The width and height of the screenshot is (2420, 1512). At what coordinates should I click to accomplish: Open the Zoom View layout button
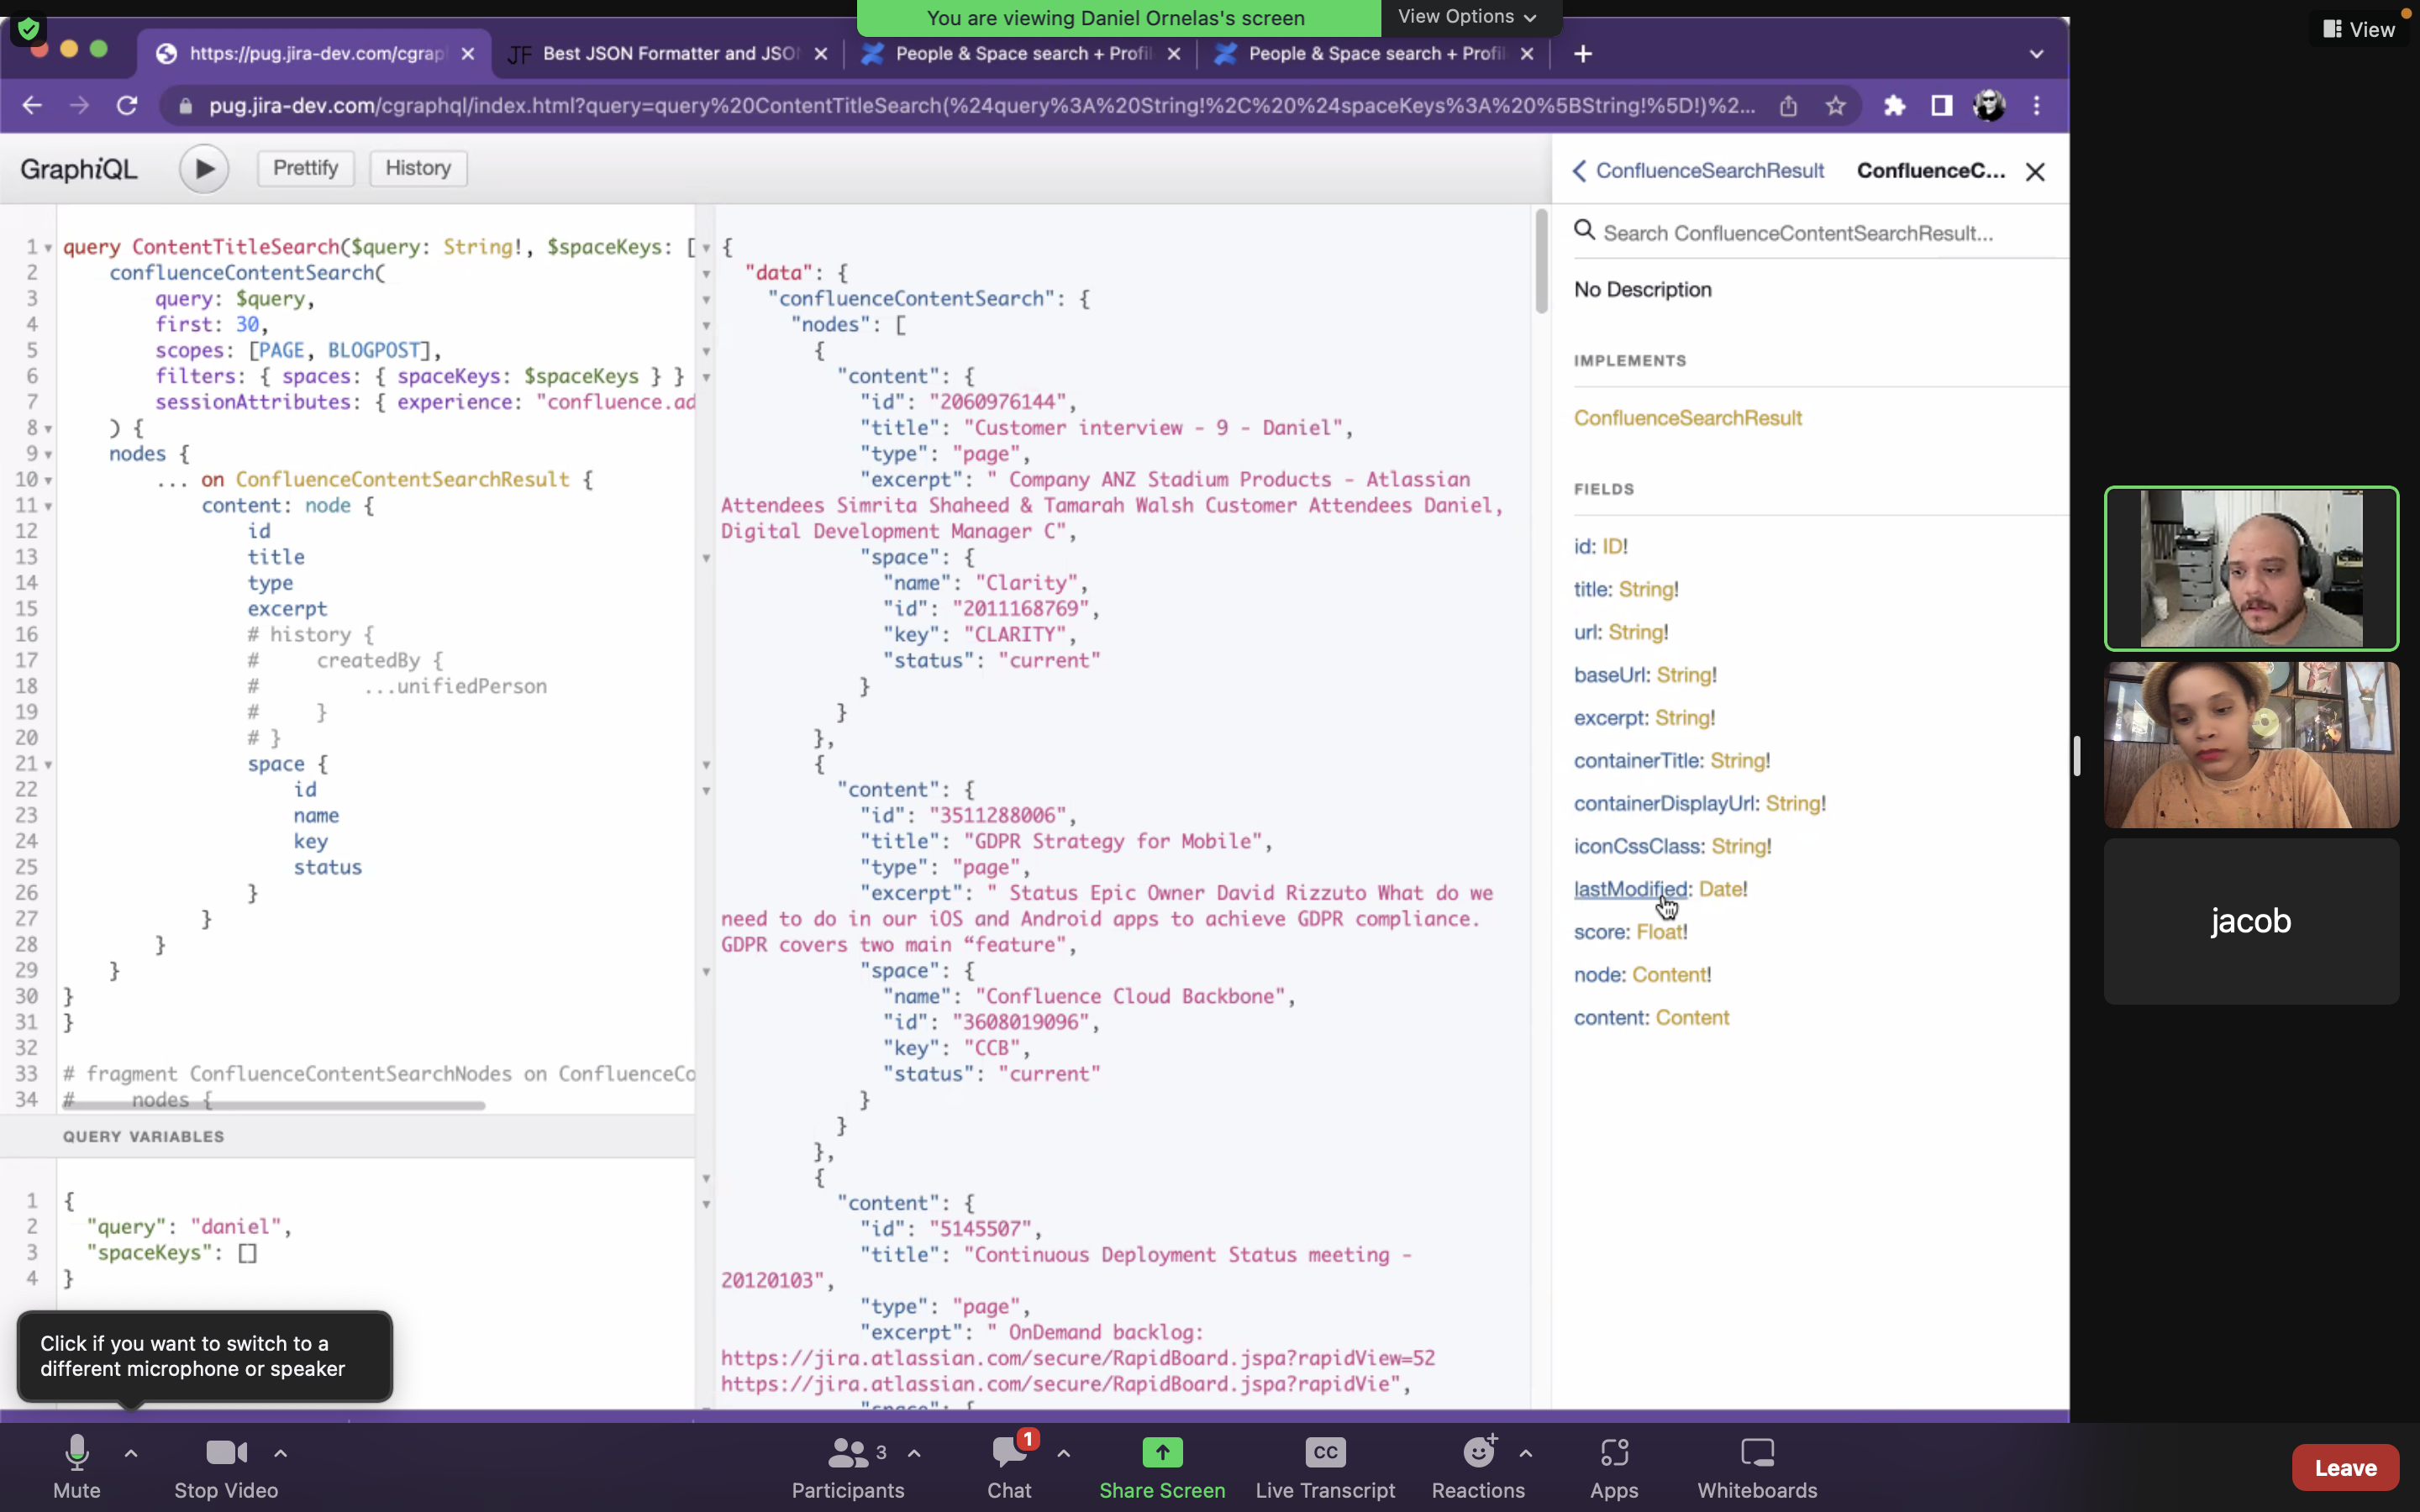coord(2358,29)
